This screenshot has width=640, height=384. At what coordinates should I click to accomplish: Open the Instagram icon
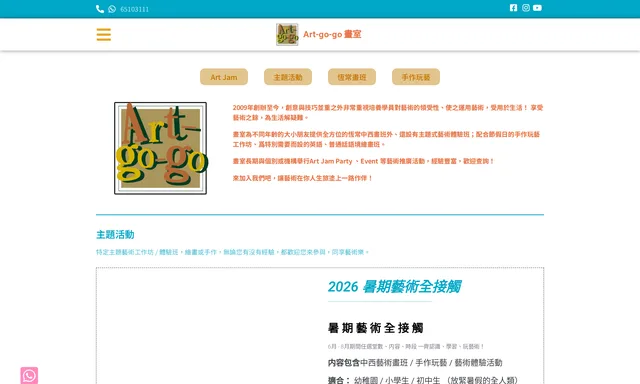[526, 8]
